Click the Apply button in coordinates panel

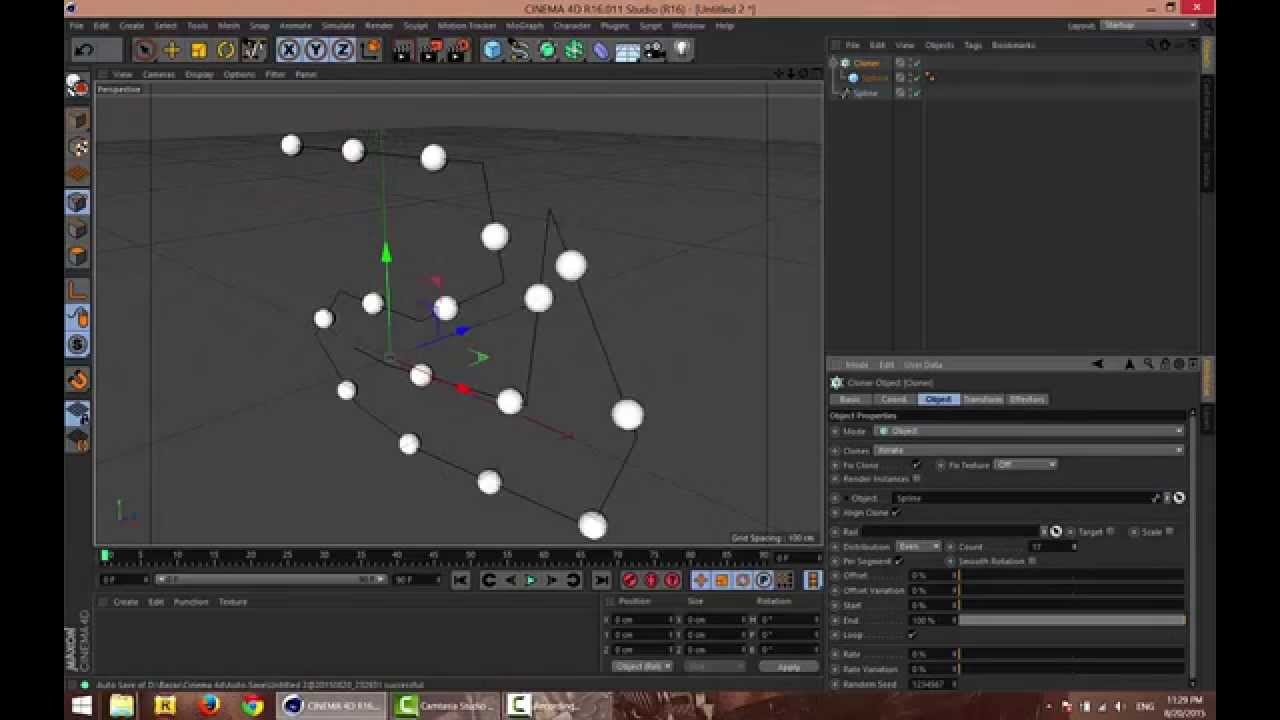click(788, 666)
